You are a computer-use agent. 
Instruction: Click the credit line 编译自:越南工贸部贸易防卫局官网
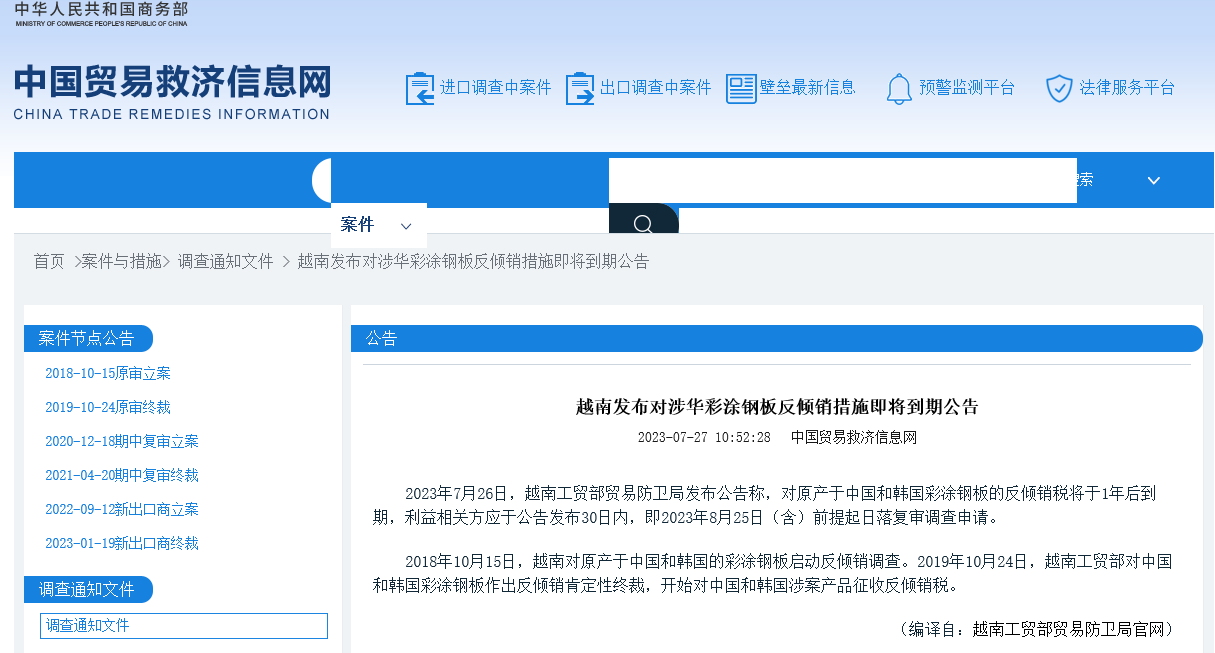click(1036, 629)
